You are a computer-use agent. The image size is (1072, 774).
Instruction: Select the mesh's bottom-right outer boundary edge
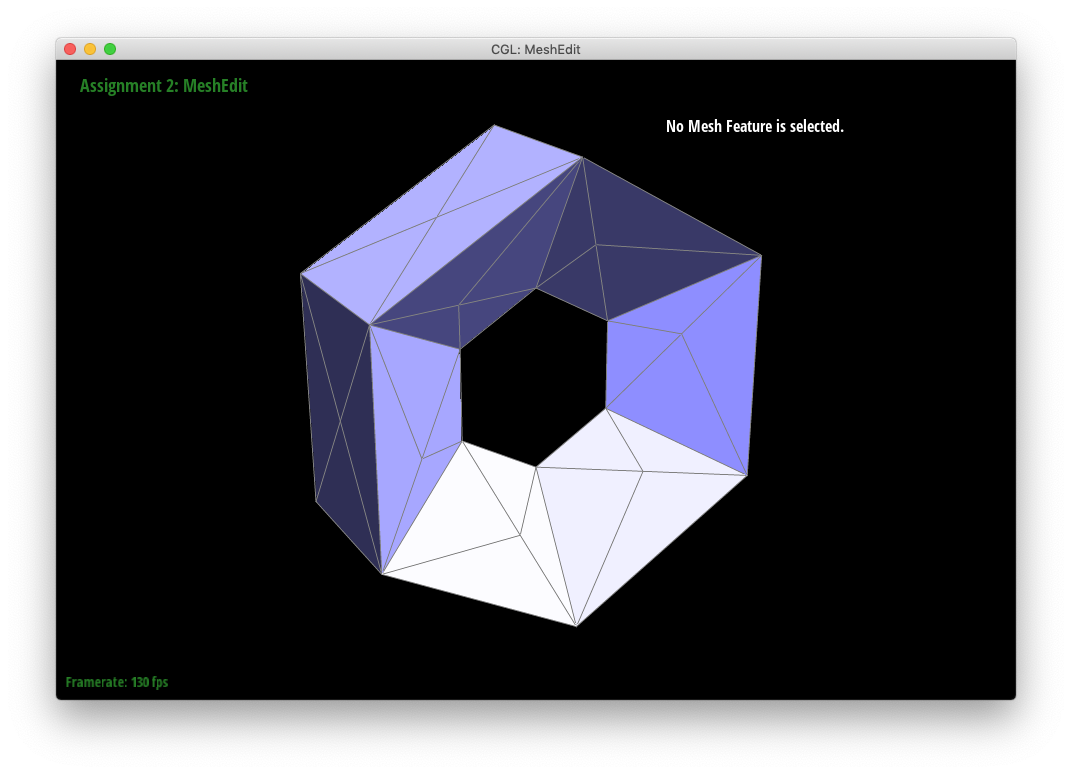(x=661, y=551)
